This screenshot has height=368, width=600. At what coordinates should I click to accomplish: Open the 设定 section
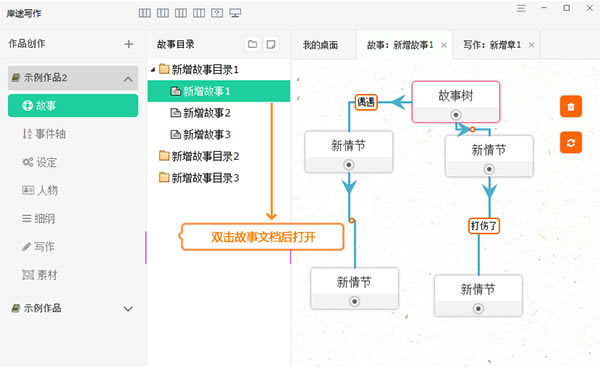coord(40,162)
